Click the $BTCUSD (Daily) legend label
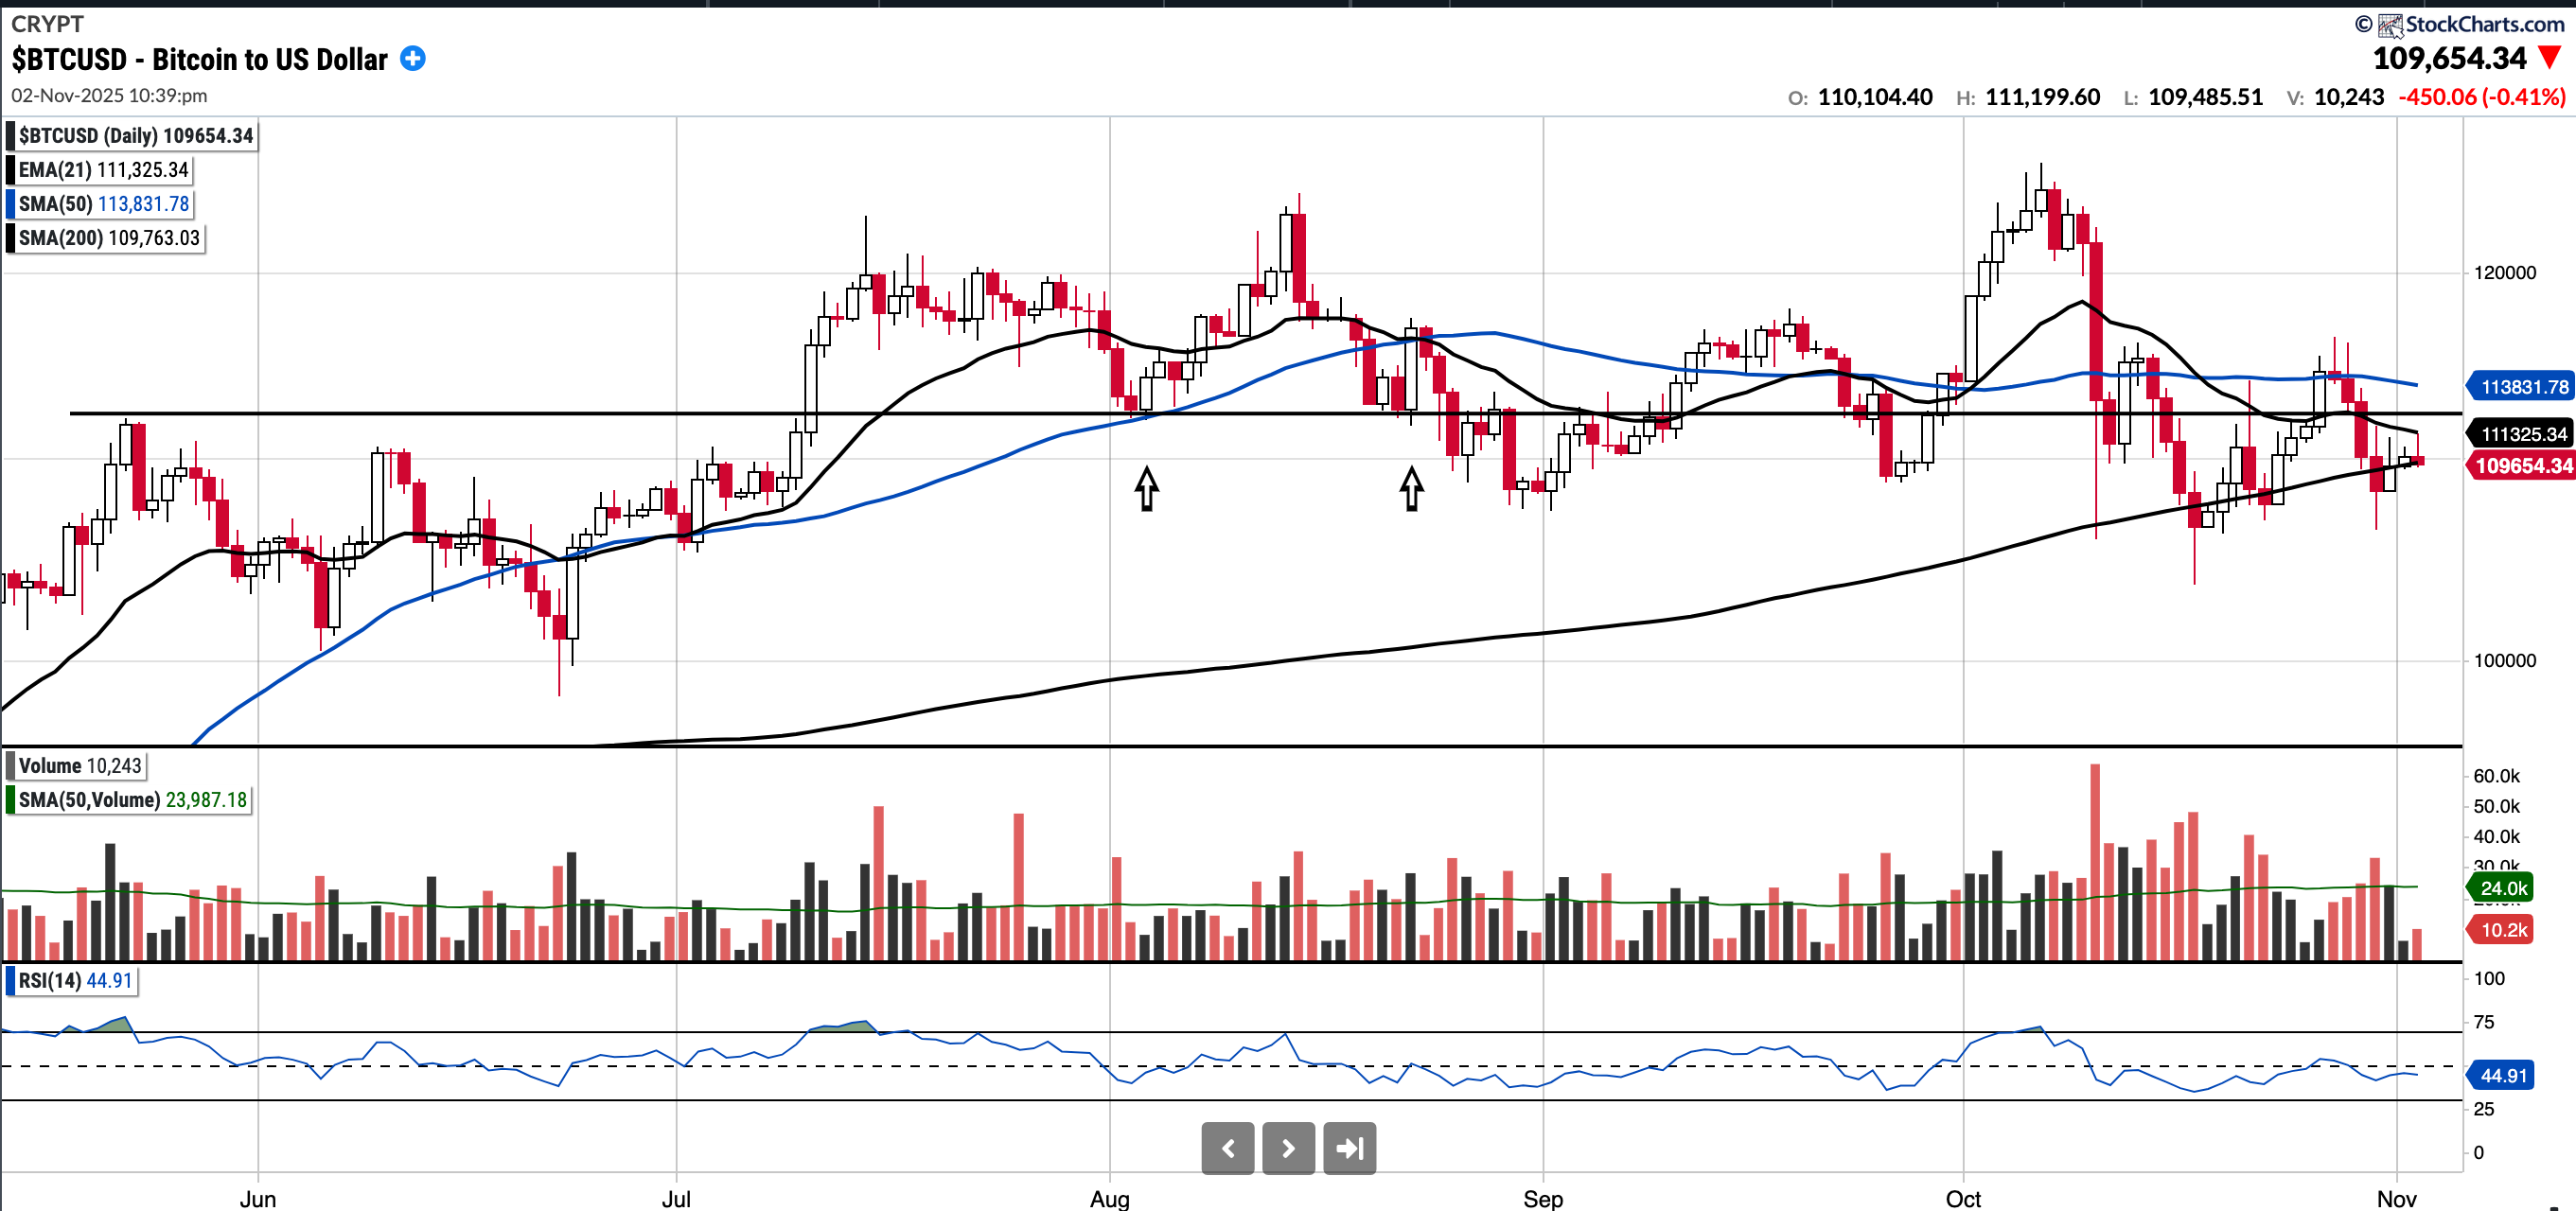 click(x=135, y=136)
